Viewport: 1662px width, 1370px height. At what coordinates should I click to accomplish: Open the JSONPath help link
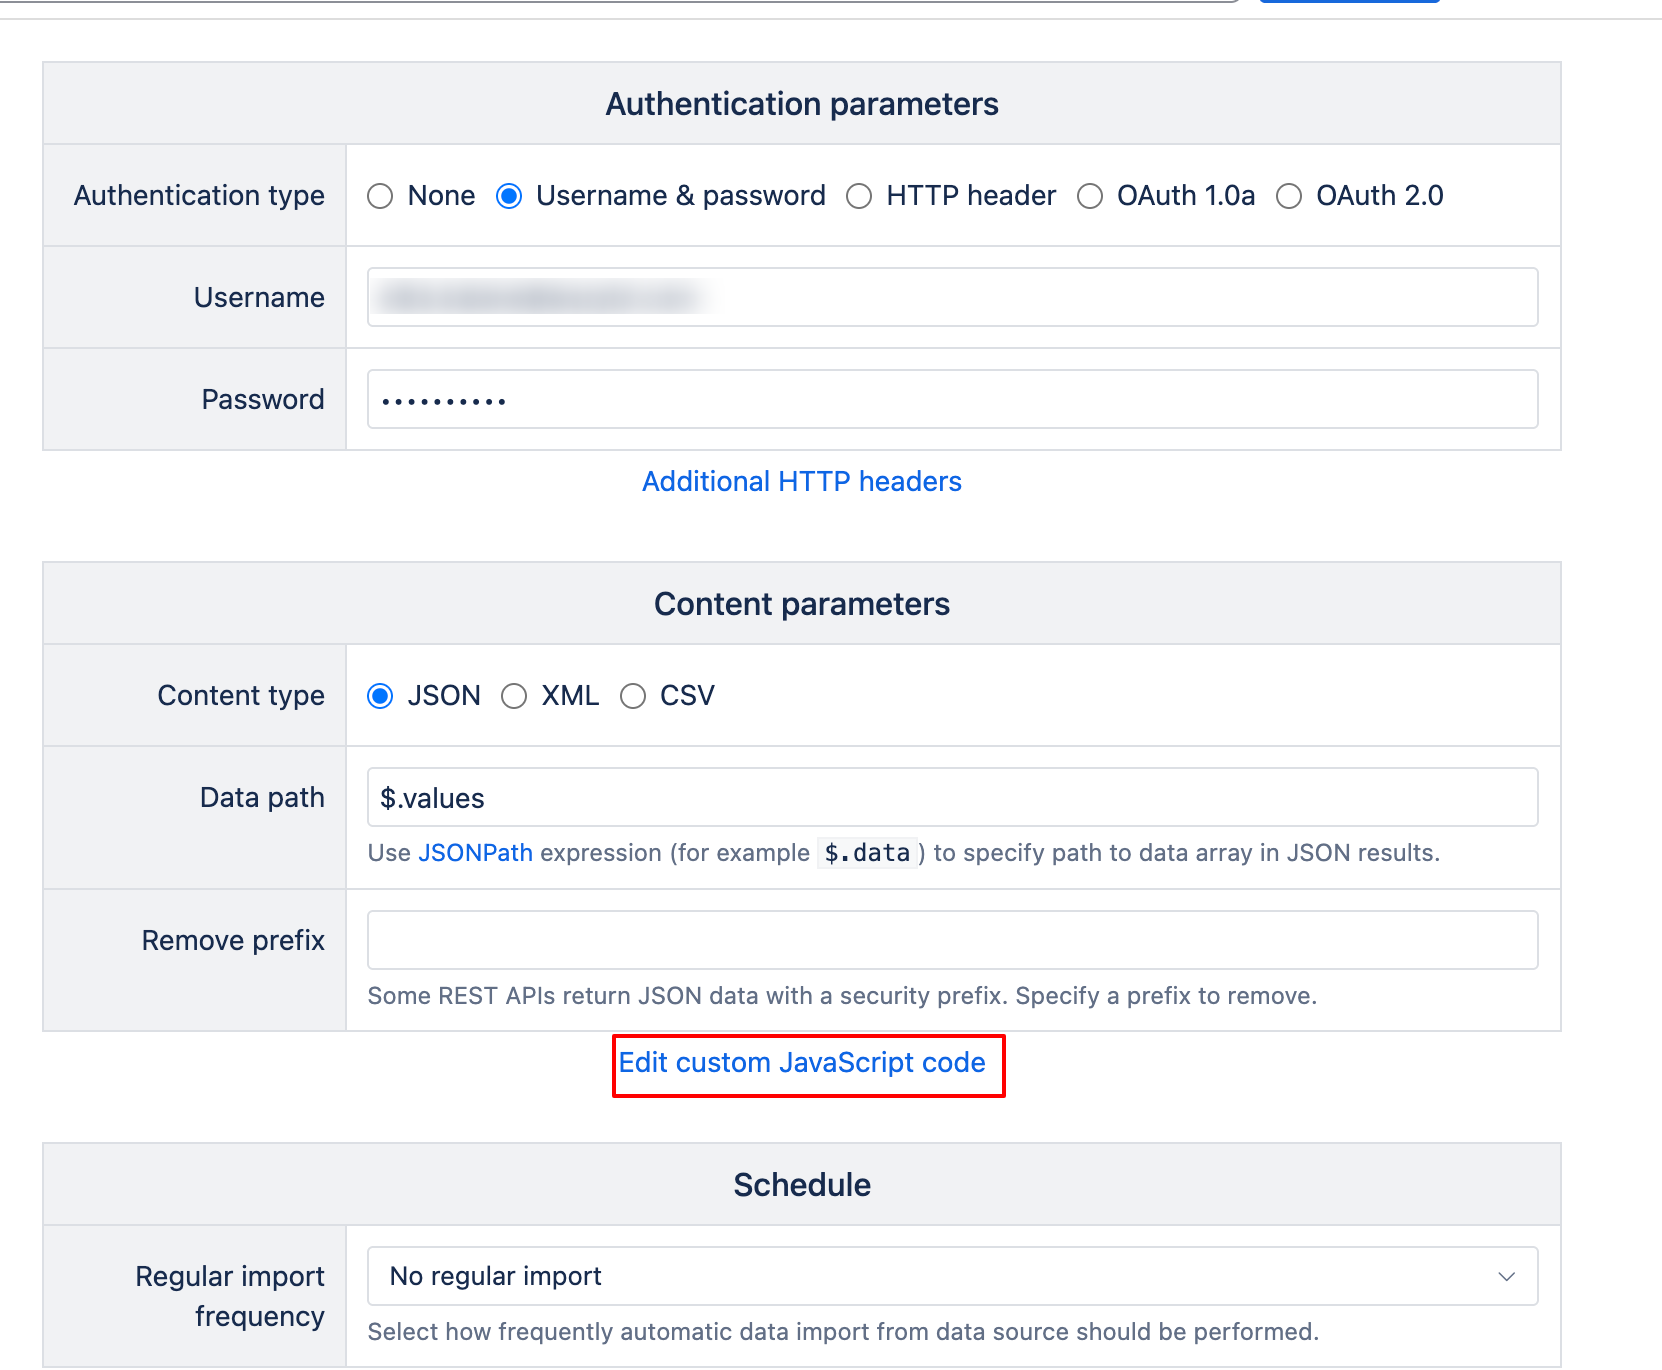pos(475,853)
